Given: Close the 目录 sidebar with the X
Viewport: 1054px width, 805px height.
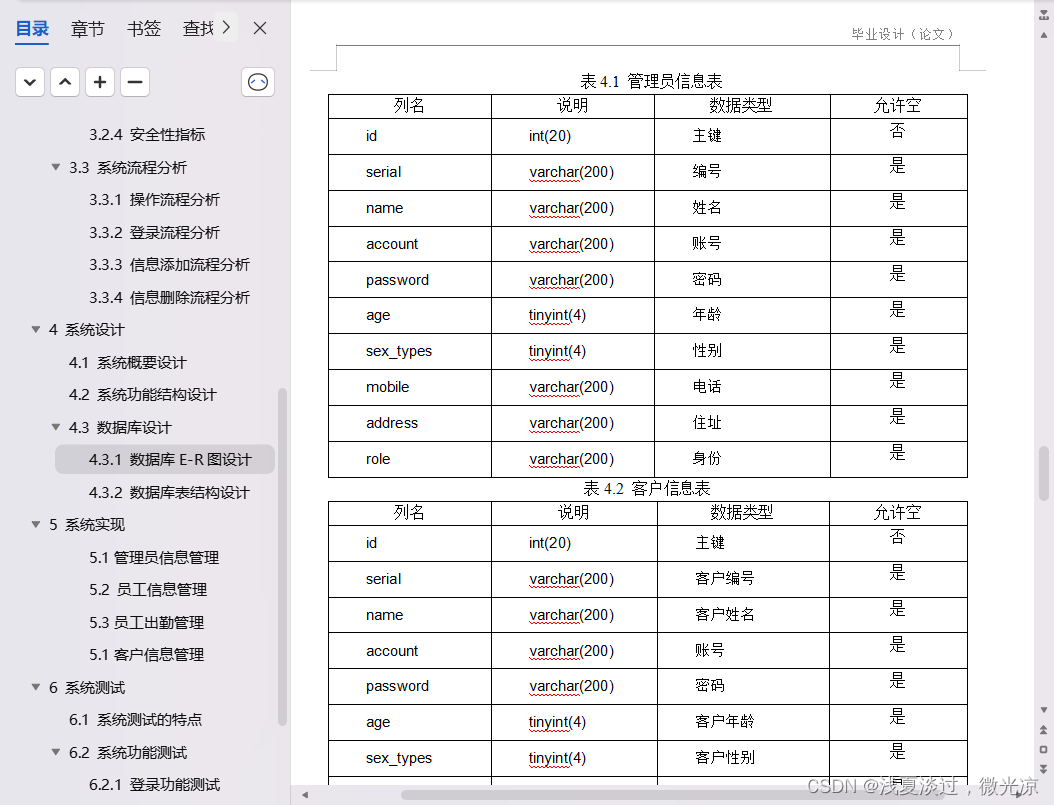Looking at the screenshot, I should 259,27.
